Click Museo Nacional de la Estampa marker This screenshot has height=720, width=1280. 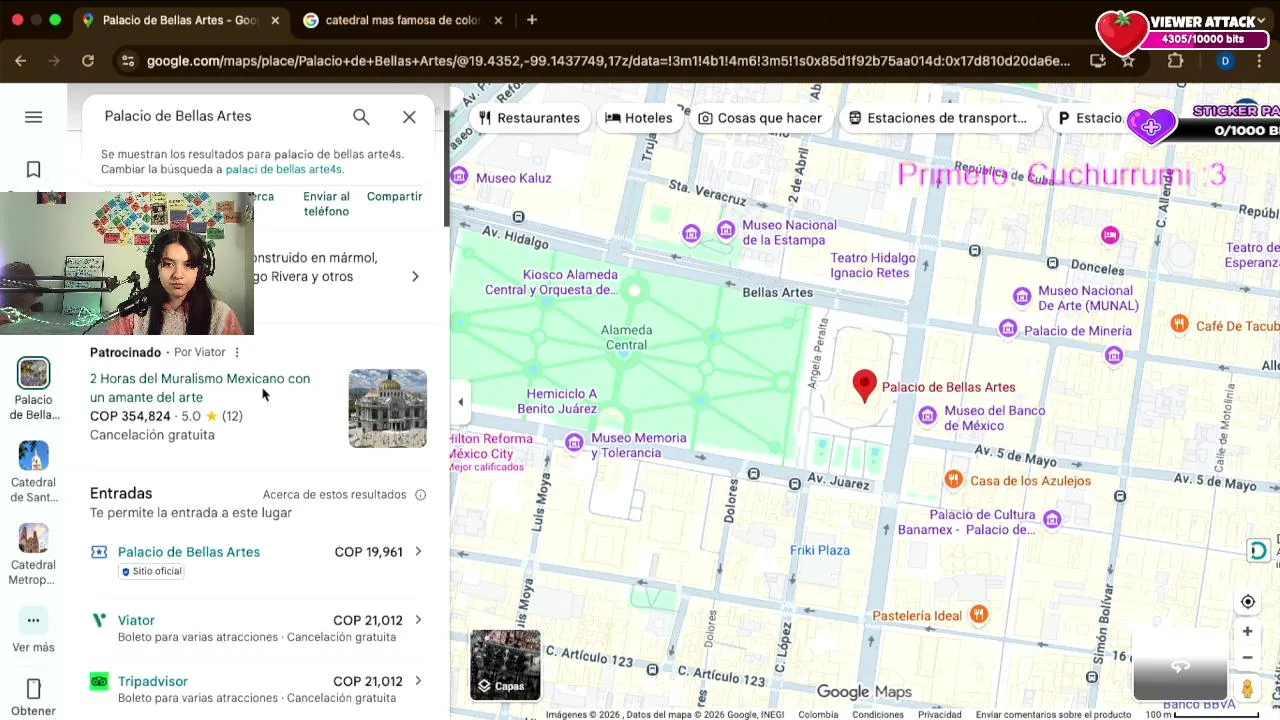tap(727, 230)
